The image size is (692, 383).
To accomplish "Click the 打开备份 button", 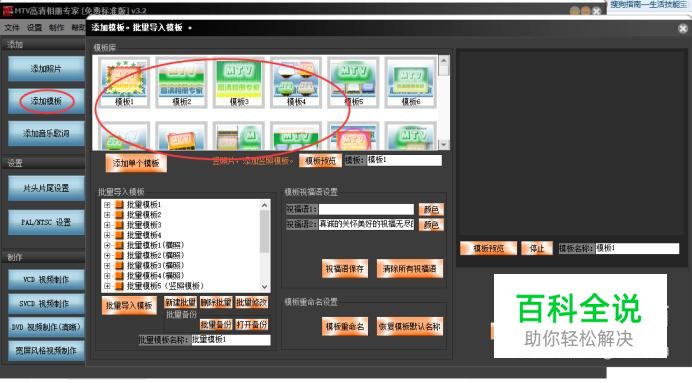I will tap(252, 325).
